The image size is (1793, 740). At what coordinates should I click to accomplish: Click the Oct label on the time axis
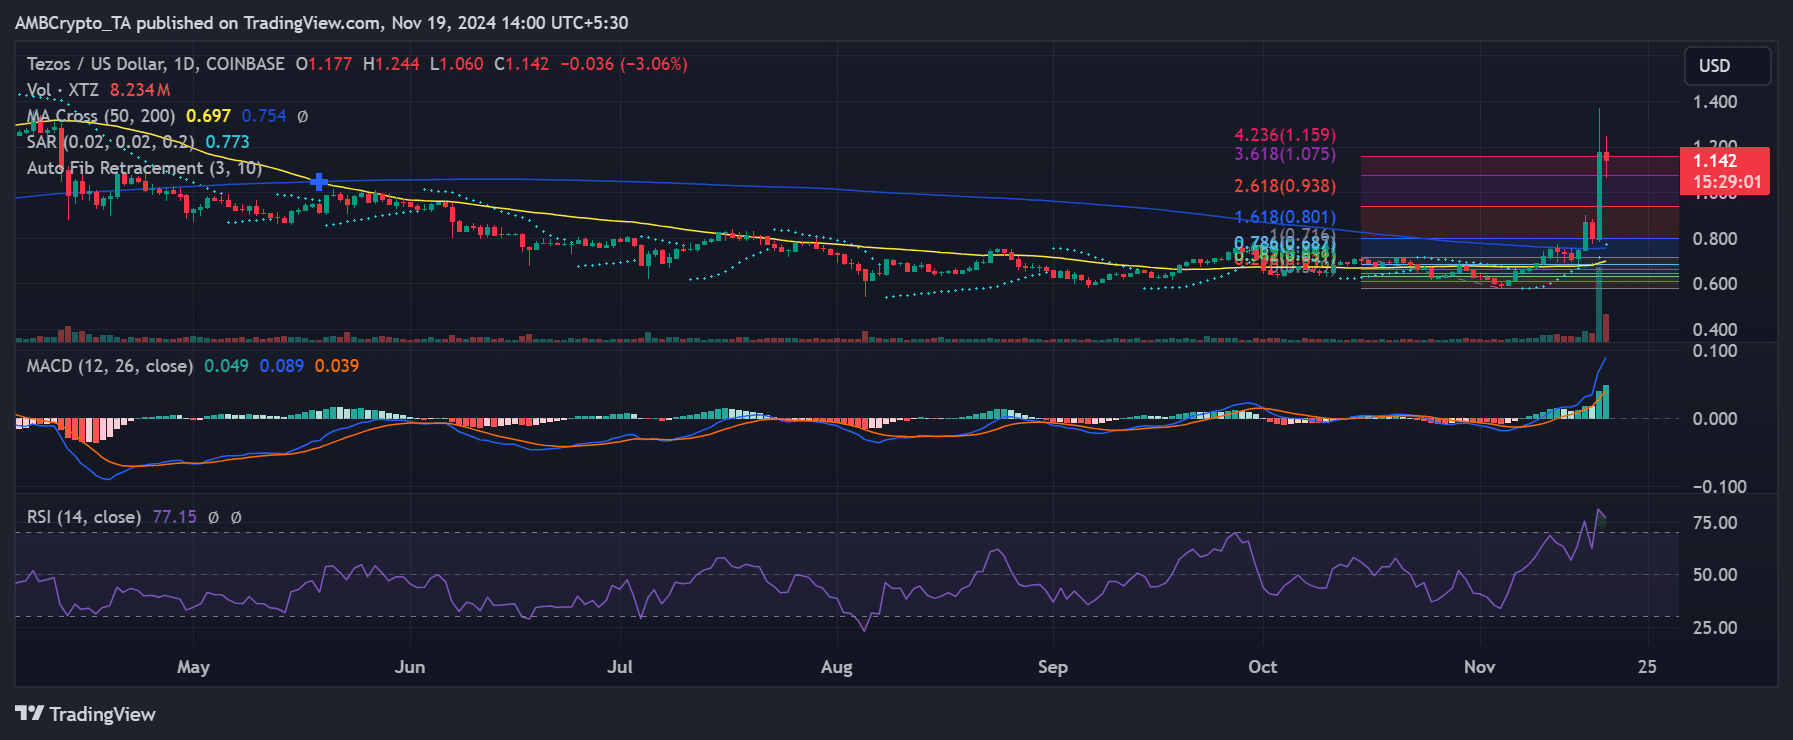pyautogui.click(x=1263, y=667)
